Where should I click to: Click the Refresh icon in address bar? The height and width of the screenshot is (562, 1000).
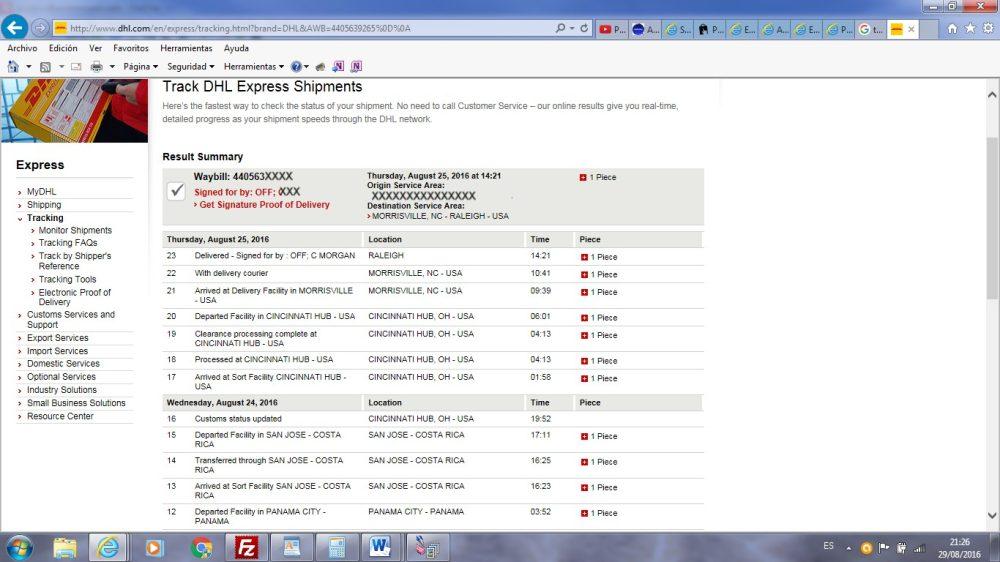[x=584, y=28]
